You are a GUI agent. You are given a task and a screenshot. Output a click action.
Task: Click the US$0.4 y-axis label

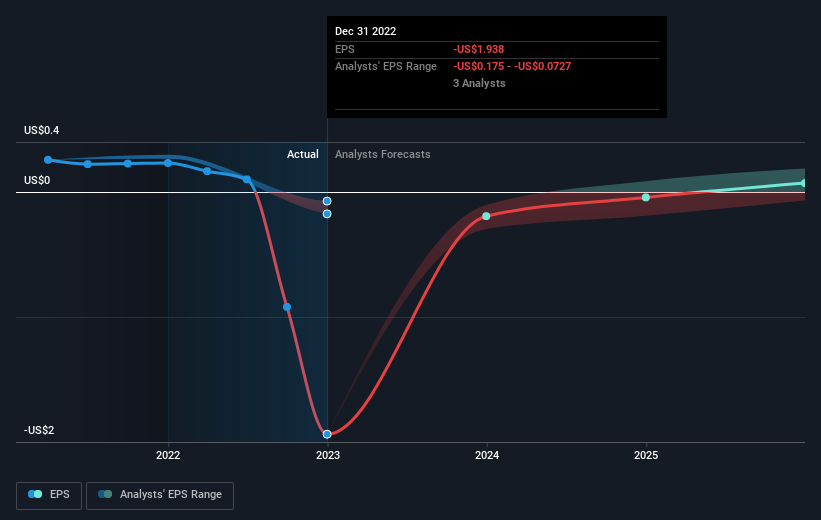[41, 130]
